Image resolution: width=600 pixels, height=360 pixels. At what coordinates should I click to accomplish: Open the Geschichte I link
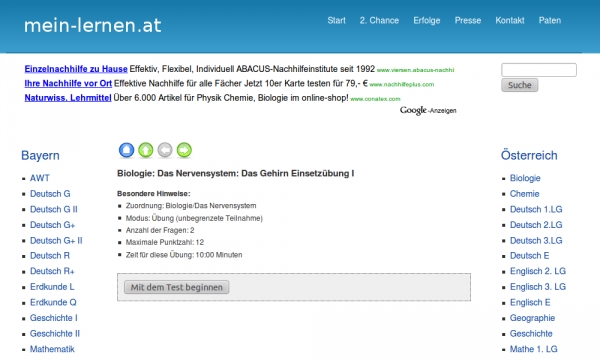(54, 318)
